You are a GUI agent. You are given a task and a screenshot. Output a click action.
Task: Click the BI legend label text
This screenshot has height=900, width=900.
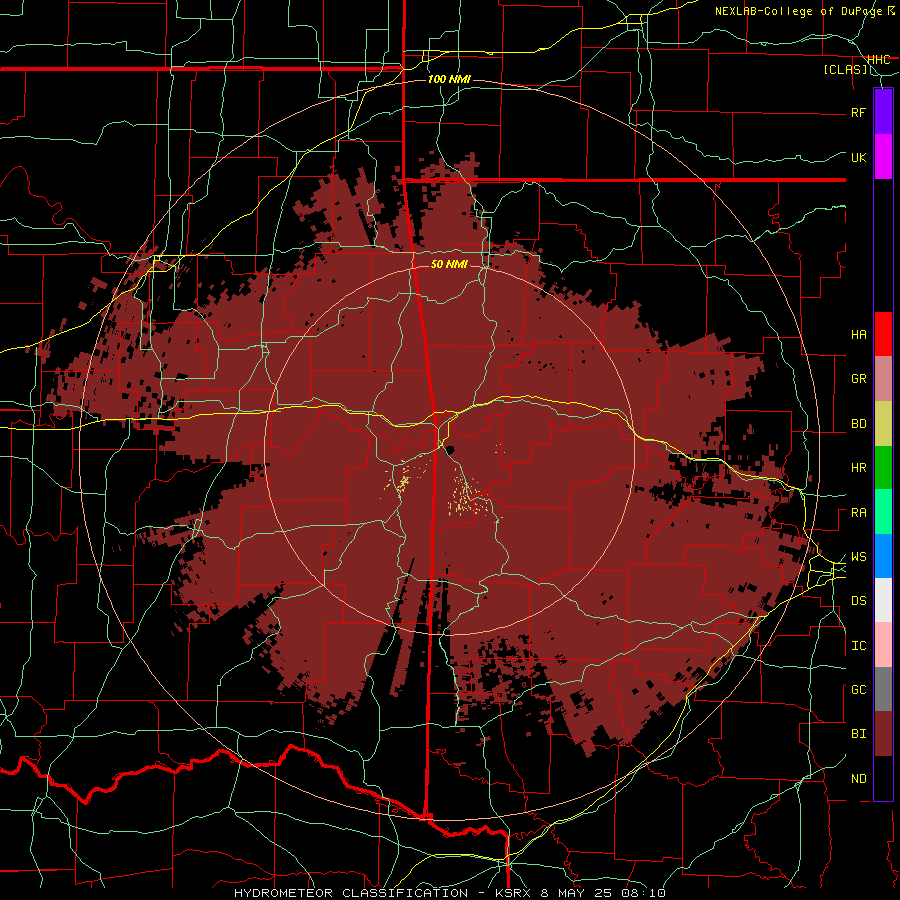coord(858,734)
